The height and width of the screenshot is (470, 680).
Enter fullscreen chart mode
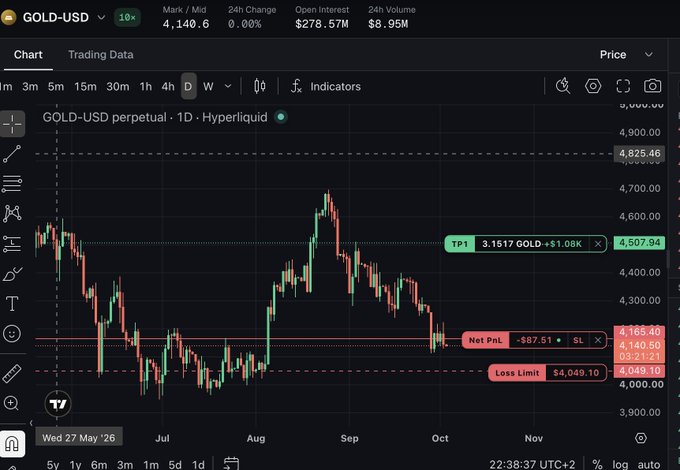(623, 86)
